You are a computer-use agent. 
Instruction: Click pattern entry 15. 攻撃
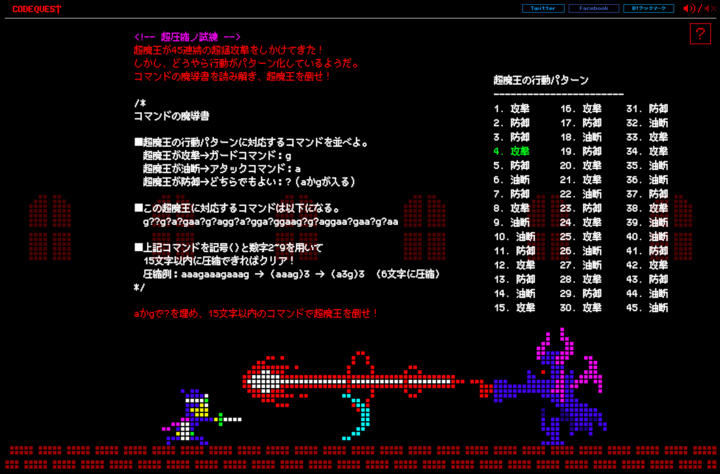[x=514, y=308]
